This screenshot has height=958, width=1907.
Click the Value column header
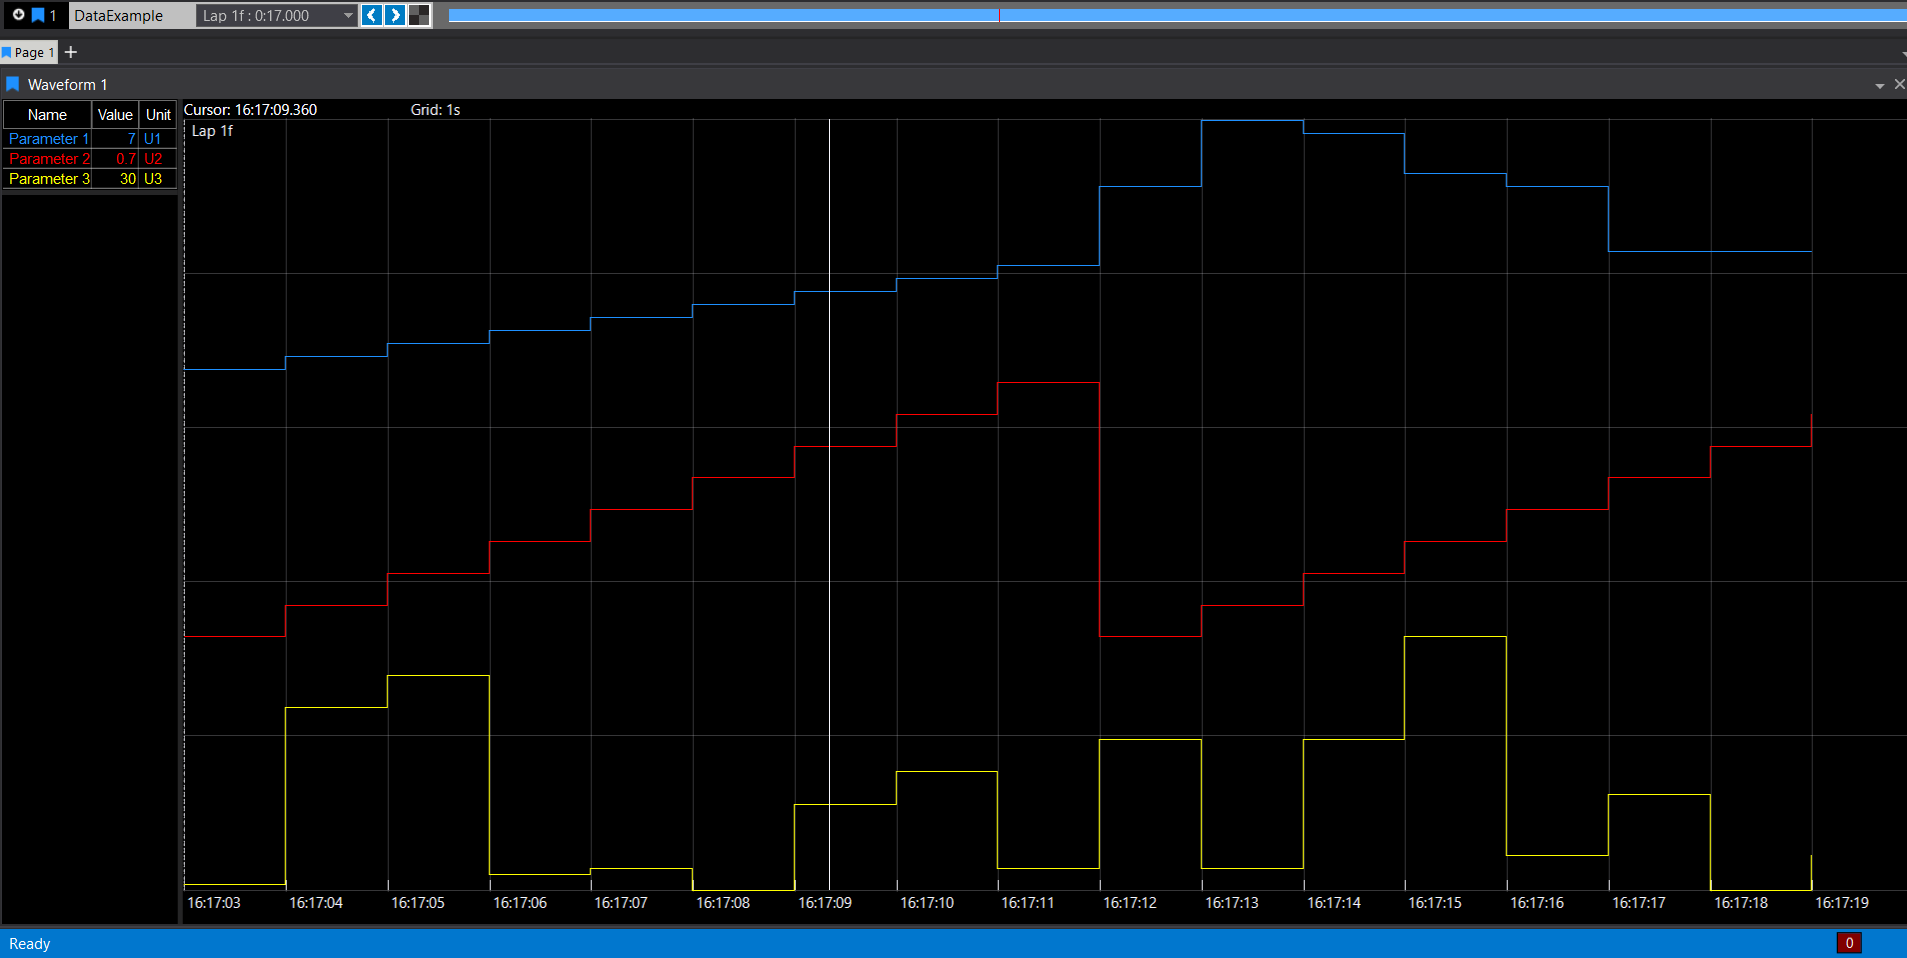[115, 115]
